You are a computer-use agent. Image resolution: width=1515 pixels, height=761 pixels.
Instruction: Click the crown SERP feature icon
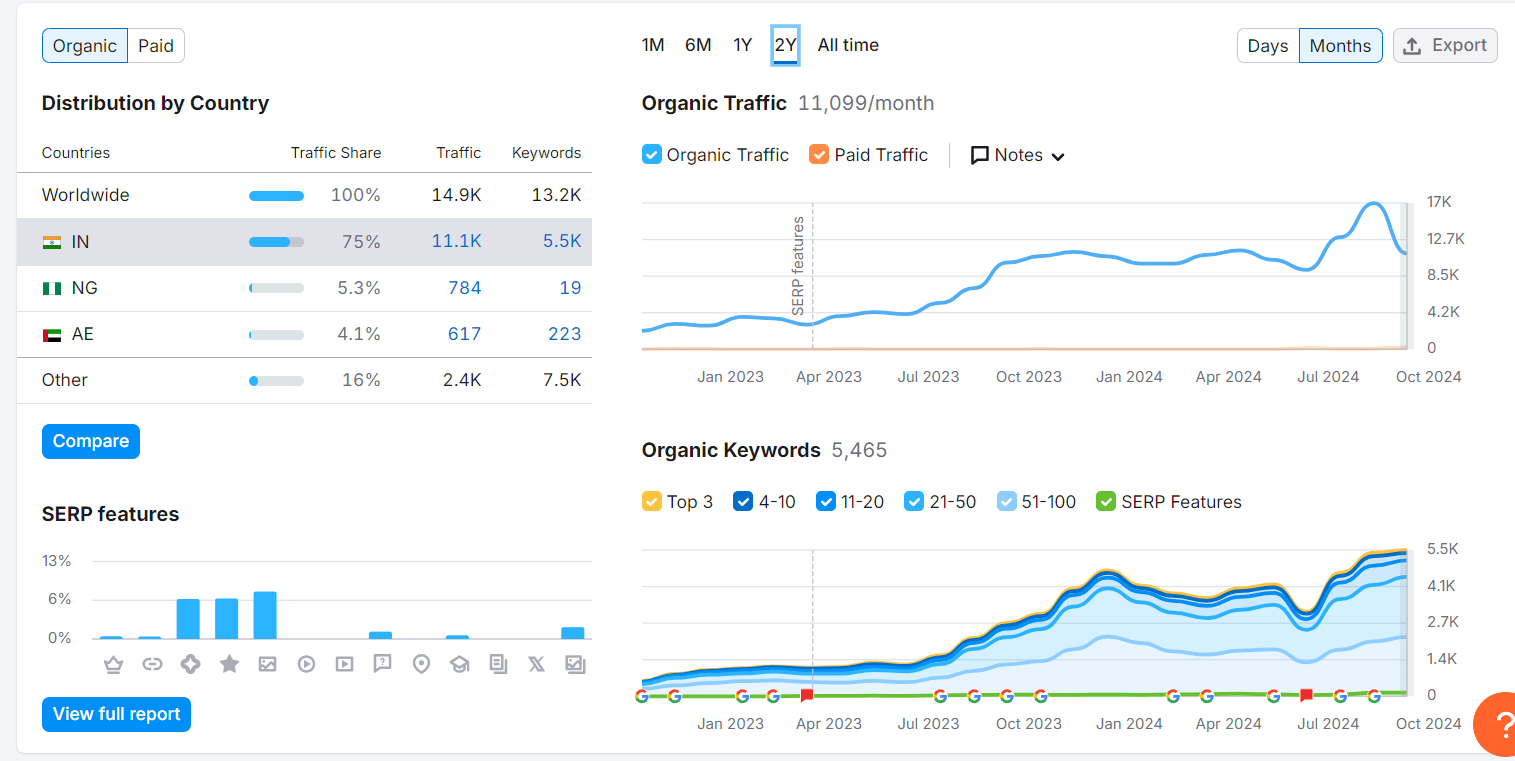113,664
